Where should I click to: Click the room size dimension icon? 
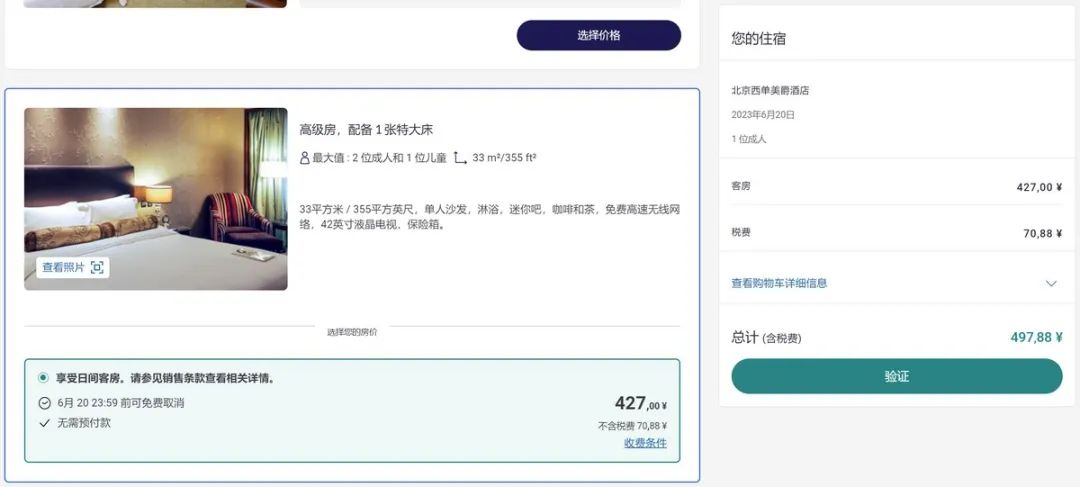(x=460, y=158)
